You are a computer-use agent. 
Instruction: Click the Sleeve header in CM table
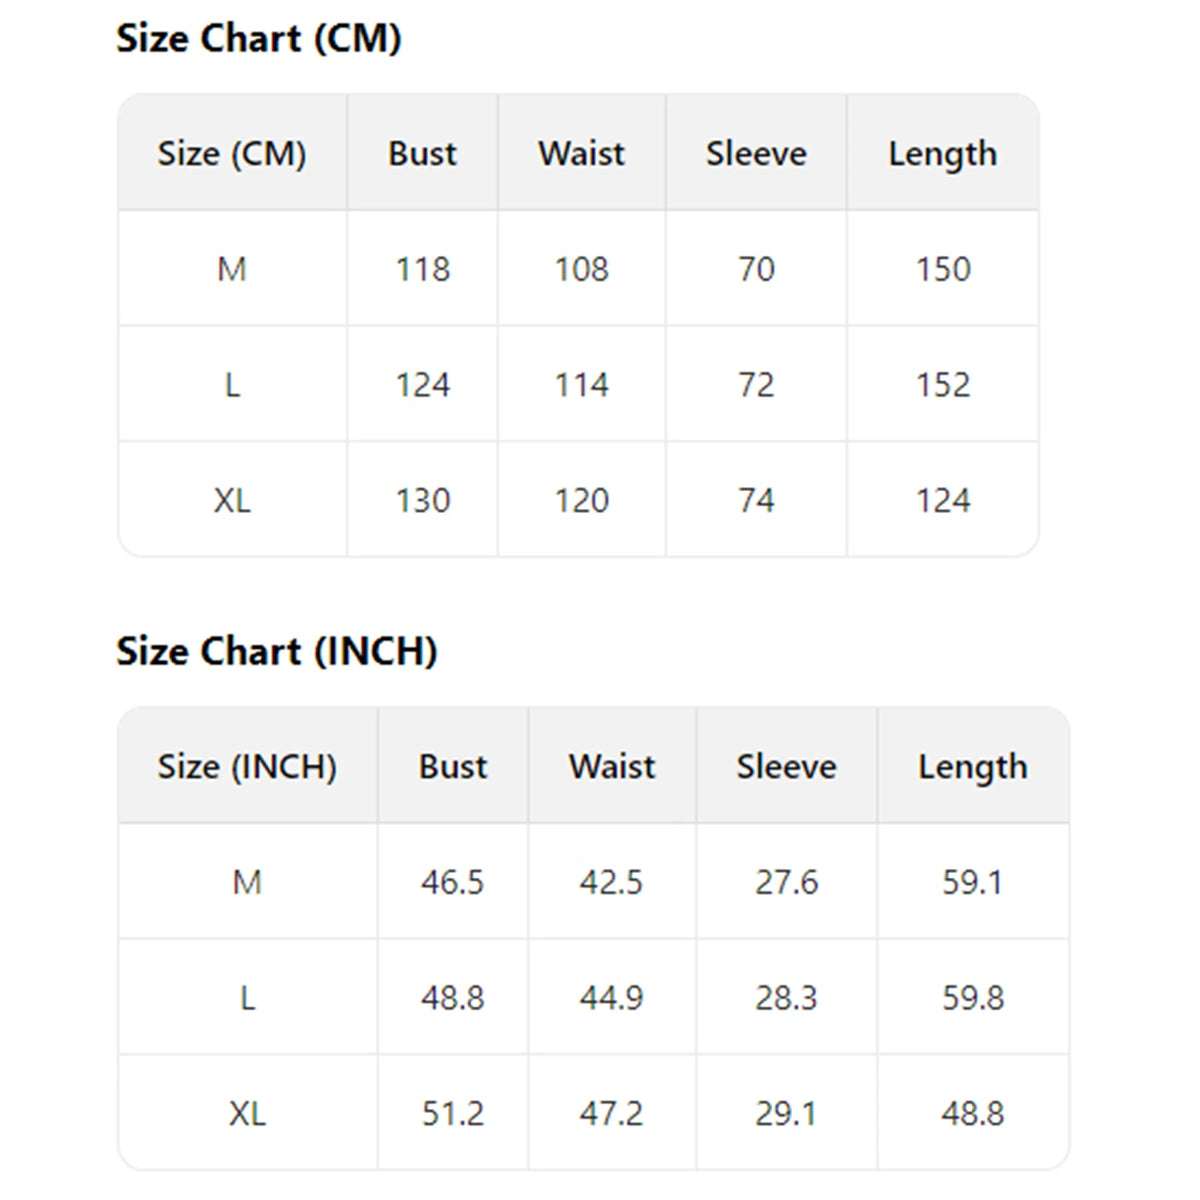pyautogui.click(x=756, y=154)
